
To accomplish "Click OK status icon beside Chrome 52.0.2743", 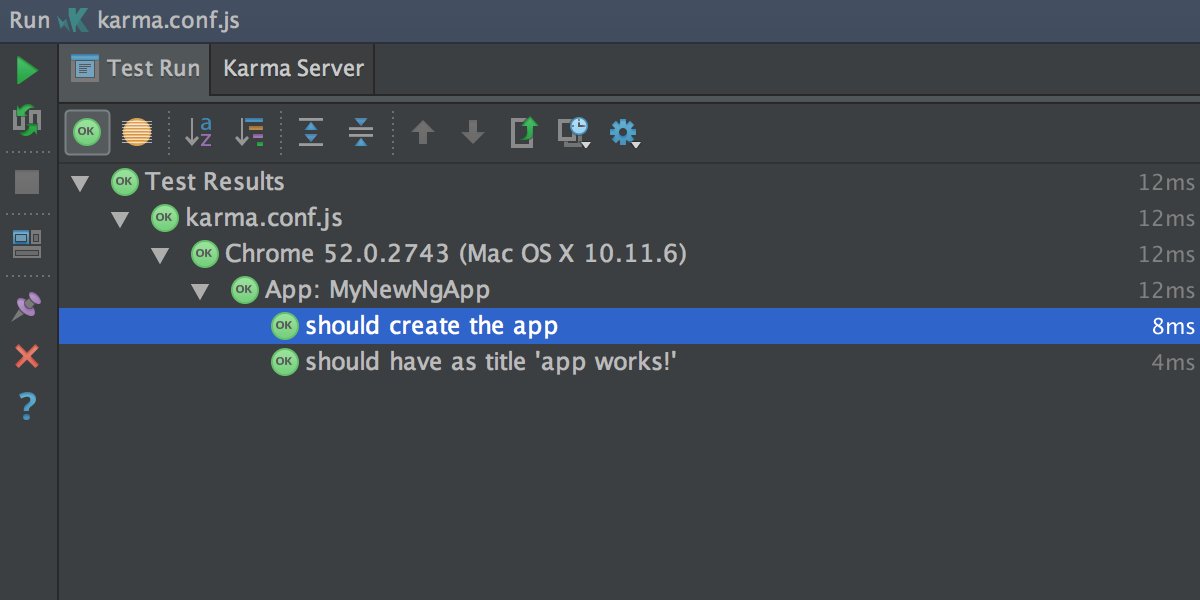I will (x=204, y=254).
